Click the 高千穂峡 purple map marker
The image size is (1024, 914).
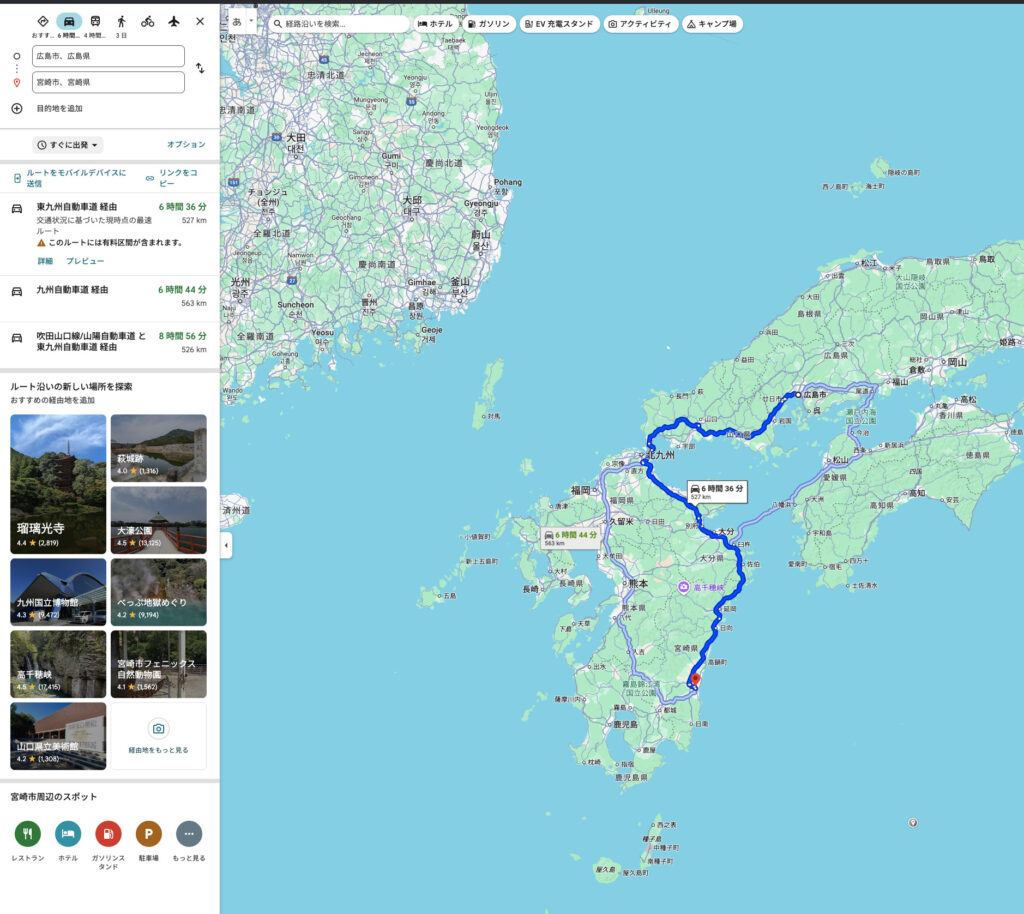[x=683, y=587]
